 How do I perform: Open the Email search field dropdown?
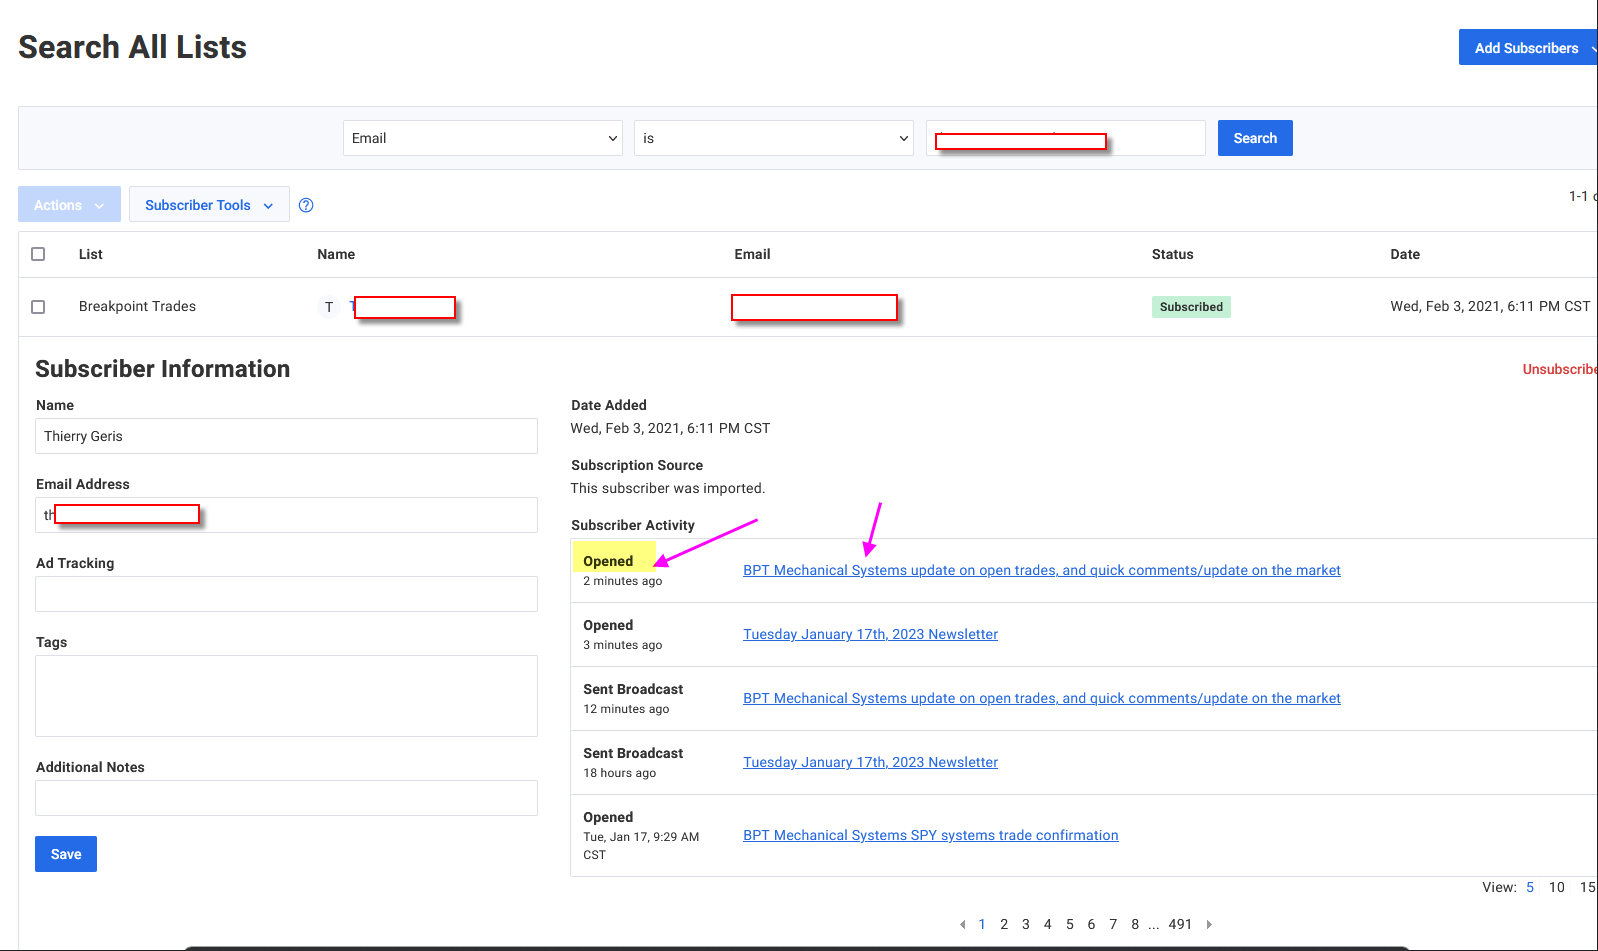tap(482, 138)
